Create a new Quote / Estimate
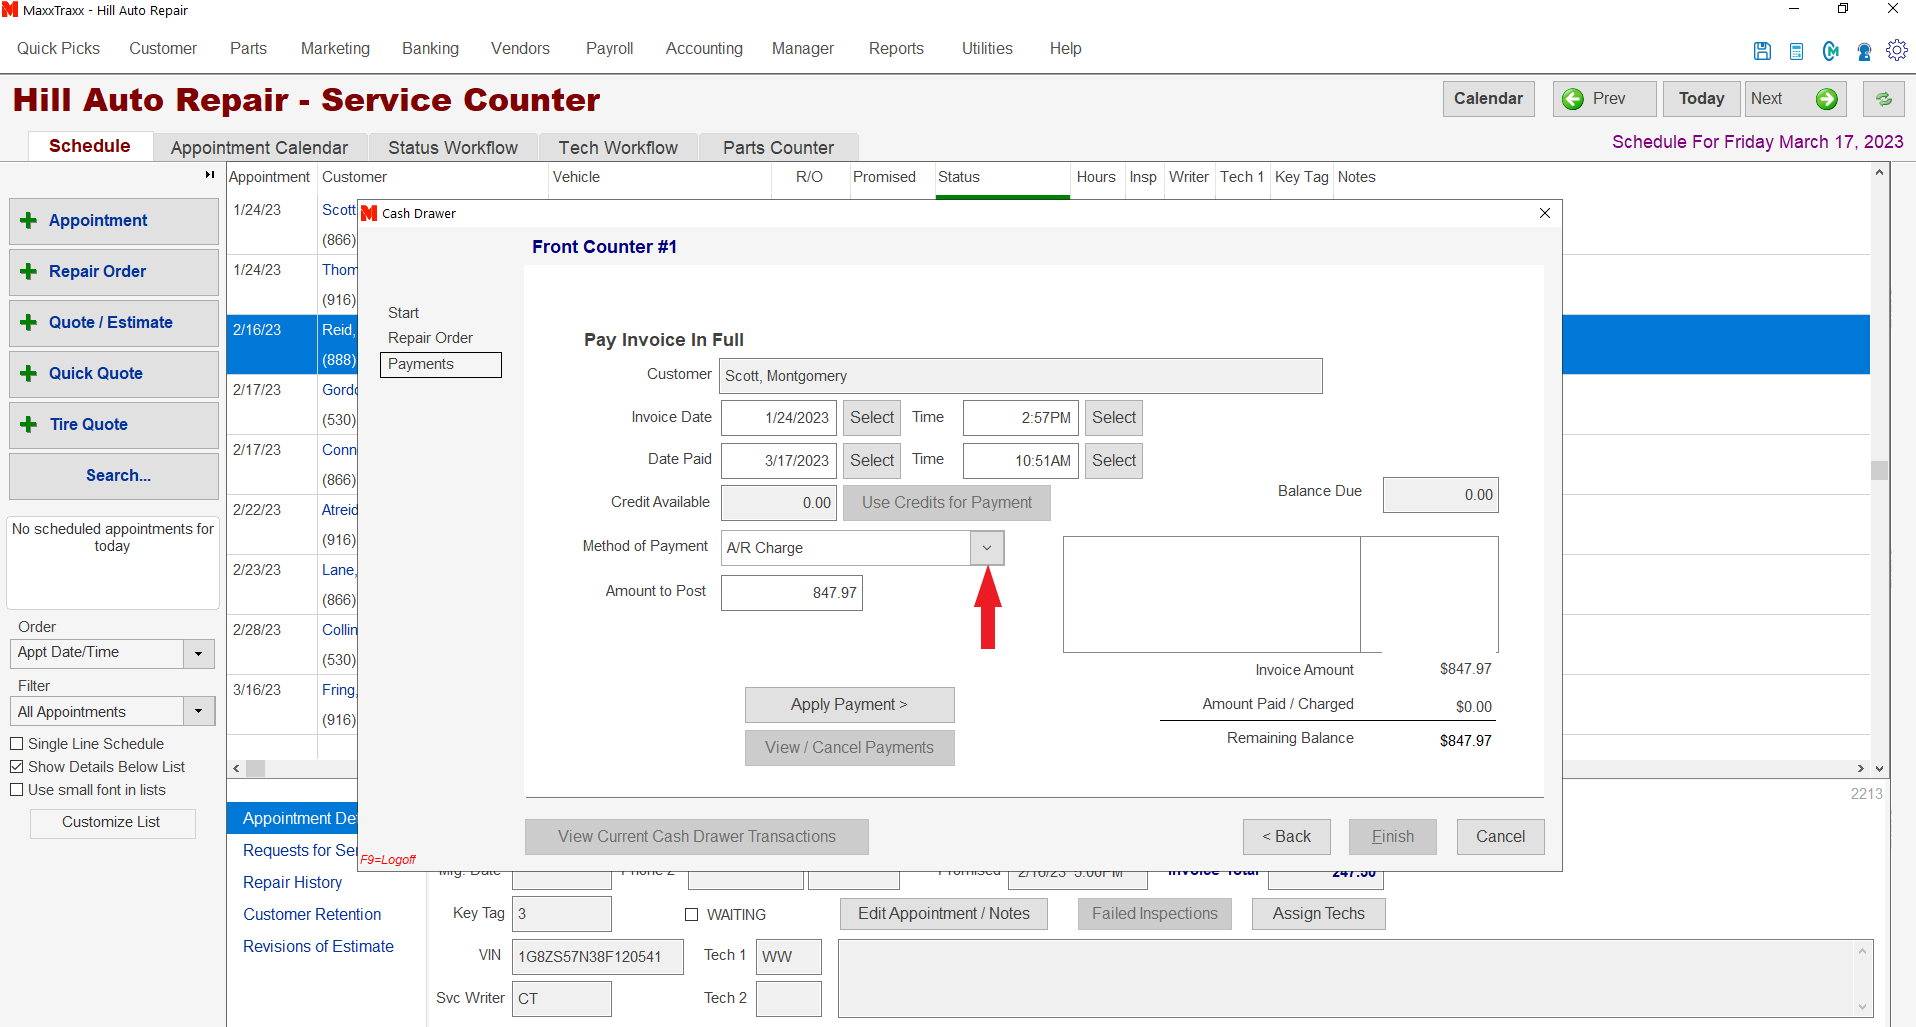 coord(114,323)
